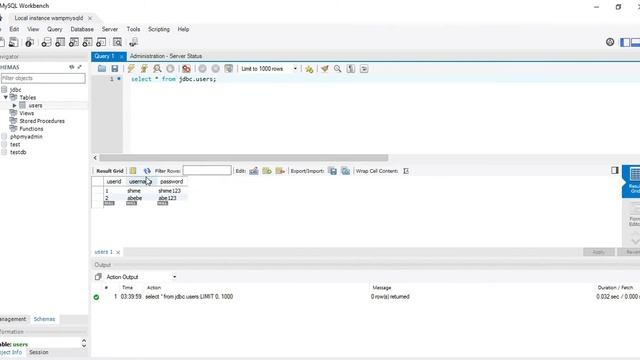This screenshot has height=360, width=640.
Task: Click in the Filter Rows input
Action: click(x=207, y=170)
